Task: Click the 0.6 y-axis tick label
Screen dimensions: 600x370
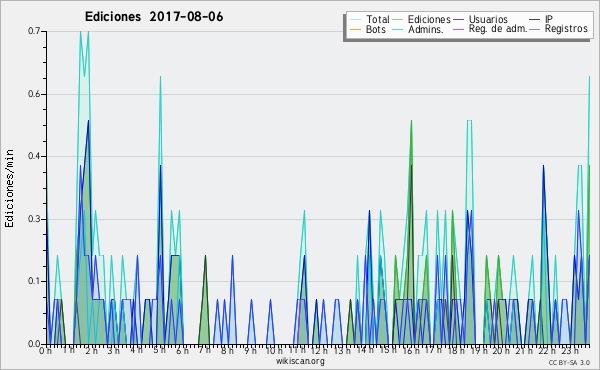Action: point(34,94)
